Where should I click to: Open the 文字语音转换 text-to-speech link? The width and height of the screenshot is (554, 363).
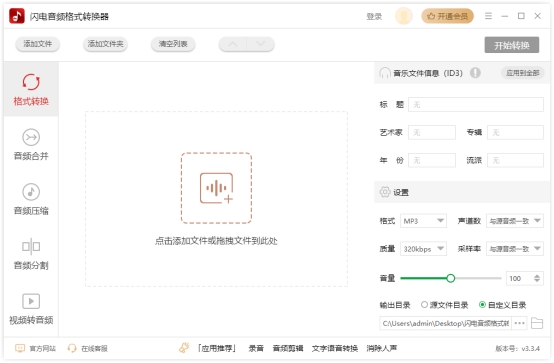click(335, 349)
